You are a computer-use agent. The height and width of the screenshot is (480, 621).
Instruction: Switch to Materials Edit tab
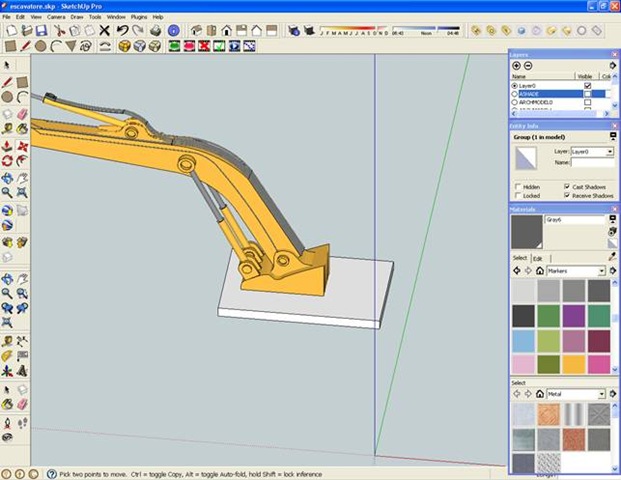click(x=537, y=259)
